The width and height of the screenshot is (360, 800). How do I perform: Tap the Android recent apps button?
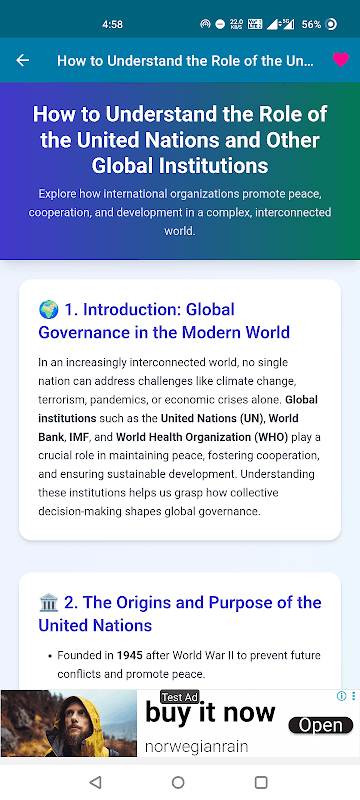(x=261, y=782)
